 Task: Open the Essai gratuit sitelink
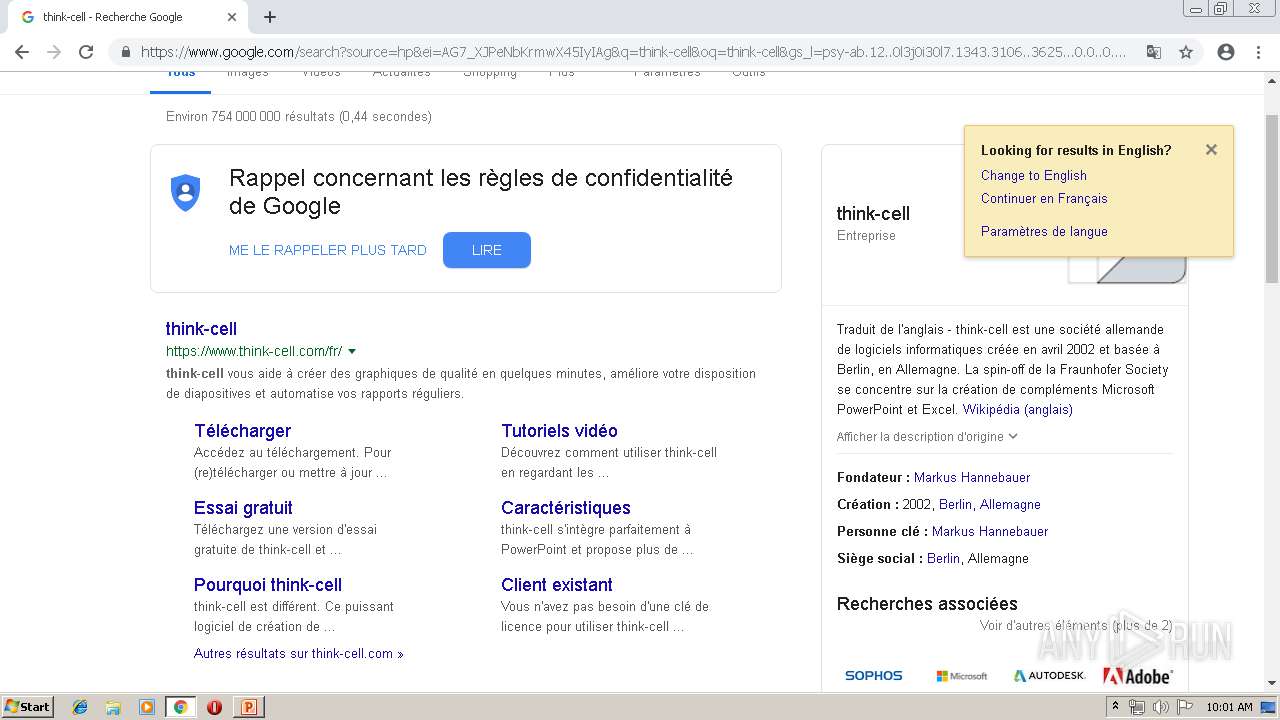pos(243,508)
